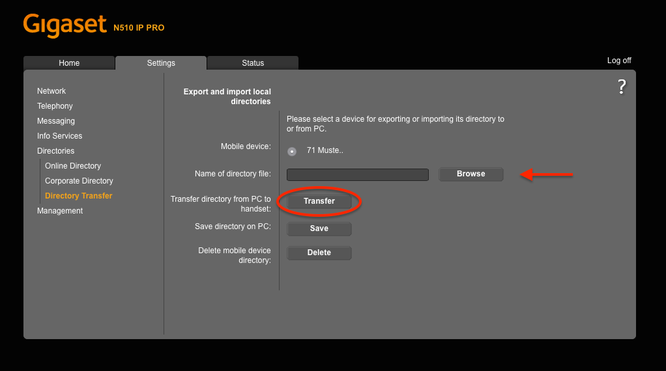Open the Management section
666x371 pixels.
tap(60, 211)
